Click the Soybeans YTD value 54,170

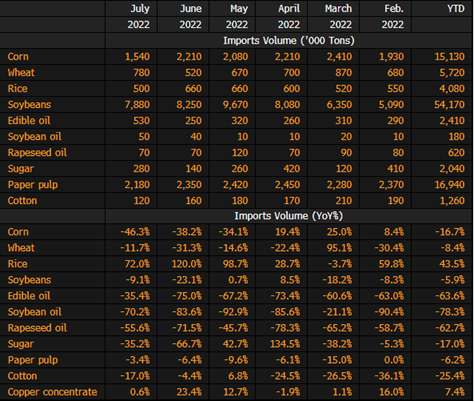[449, 105]
